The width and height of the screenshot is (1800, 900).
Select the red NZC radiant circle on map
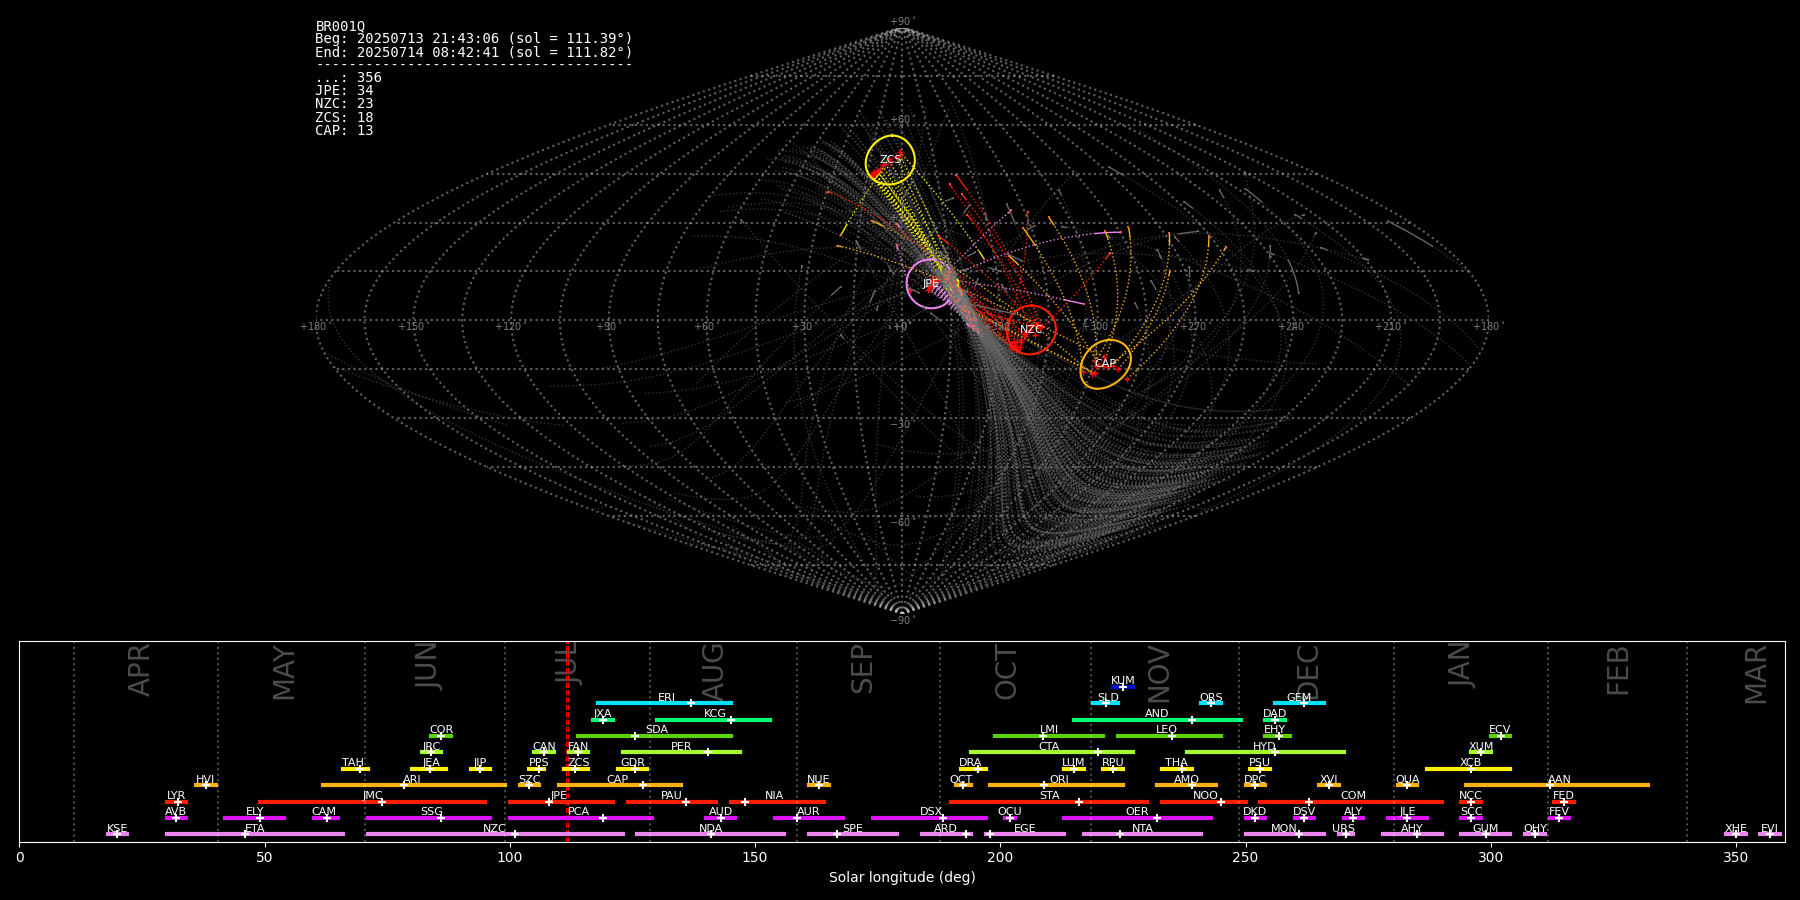tap(1031, 330)
